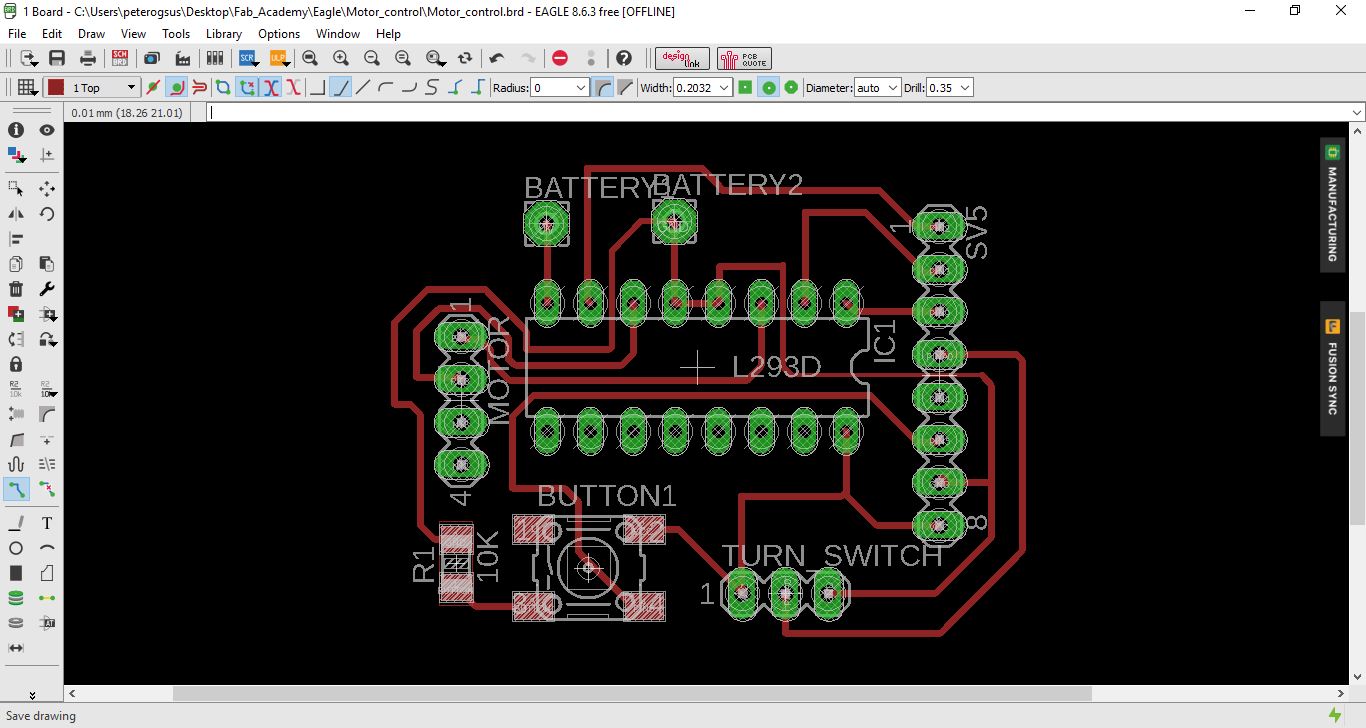Open the Draw menu

(91, 34)
